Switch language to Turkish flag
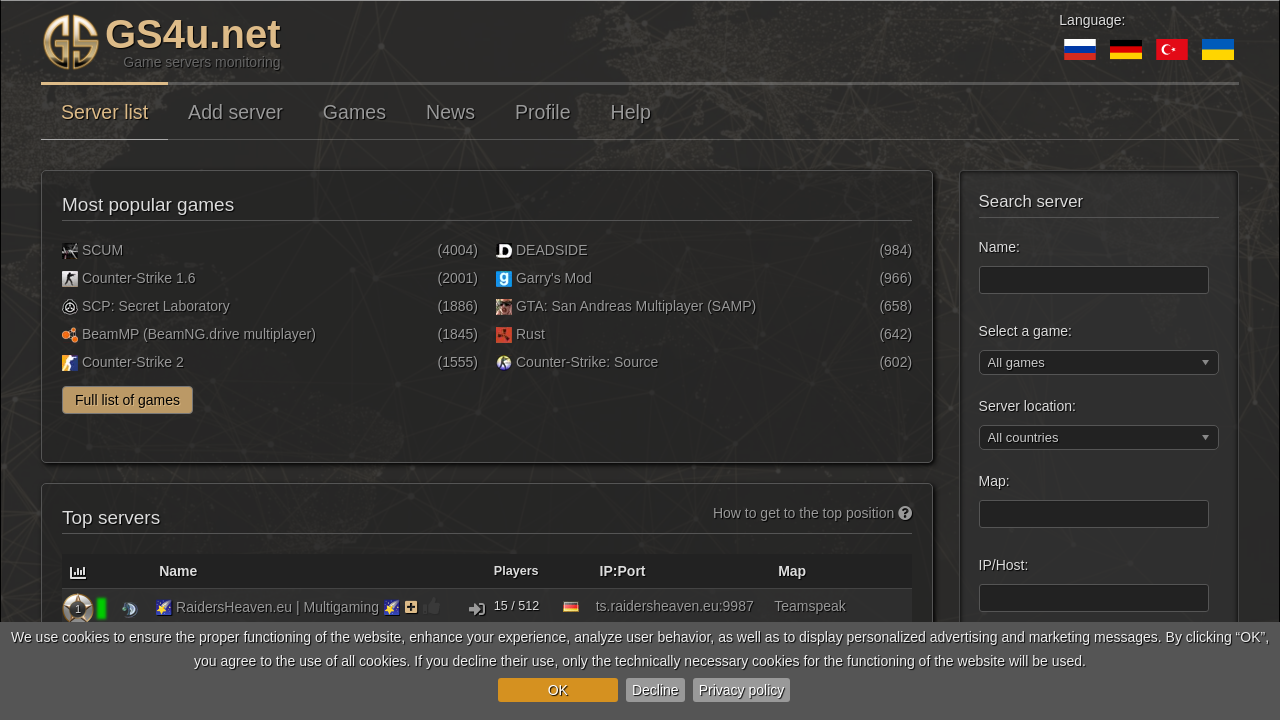This screenshot has width=1280, height=720. coord(1172,50)
